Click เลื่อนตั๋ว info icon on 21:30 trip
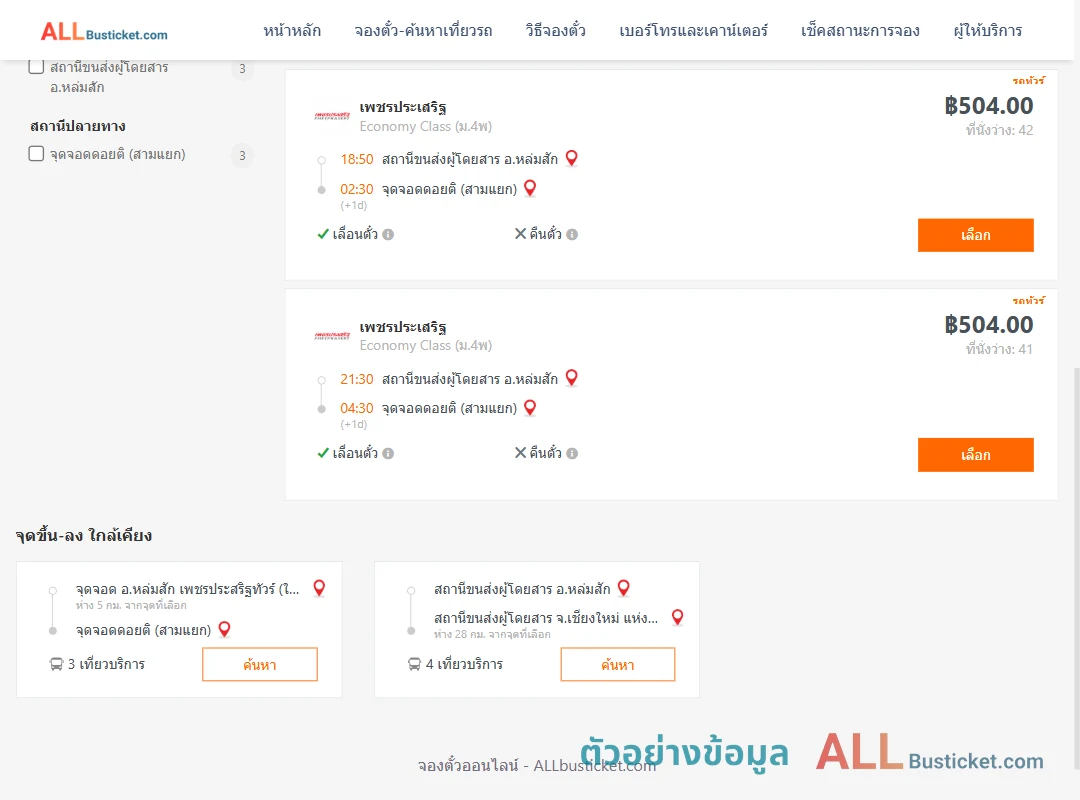The image size is (1080, 800). tap(388, 453)
